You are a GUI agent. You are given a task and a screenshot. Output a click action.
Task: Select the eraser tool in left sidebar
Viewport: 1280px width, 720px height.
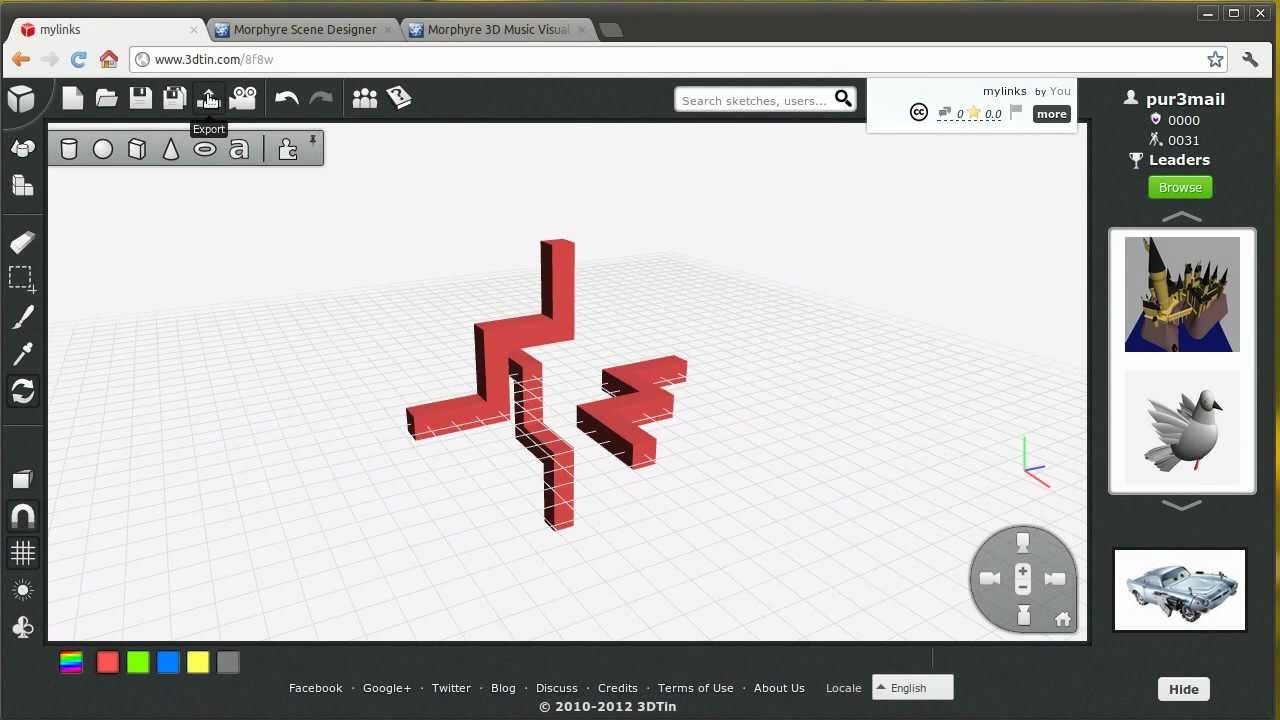22,241
